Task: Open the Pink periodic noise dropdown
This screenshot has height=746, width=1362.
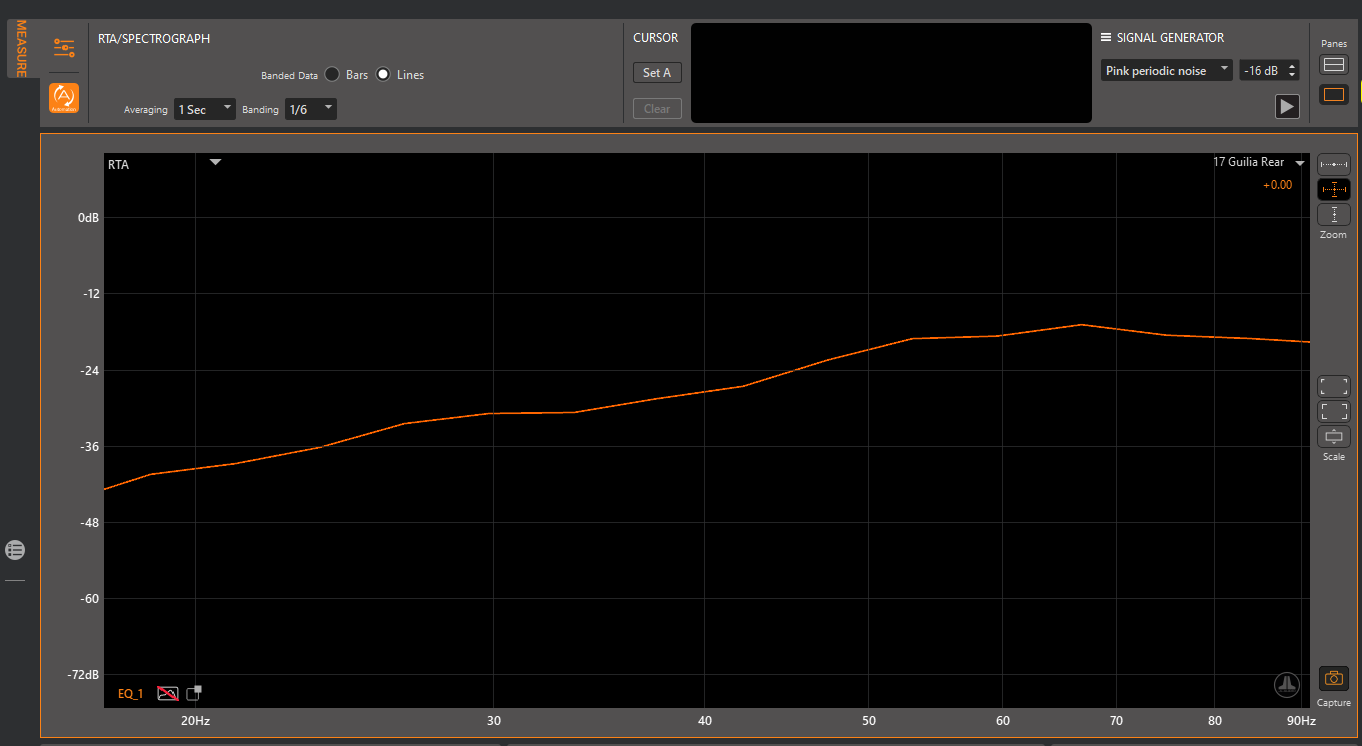Action: 1166,71
